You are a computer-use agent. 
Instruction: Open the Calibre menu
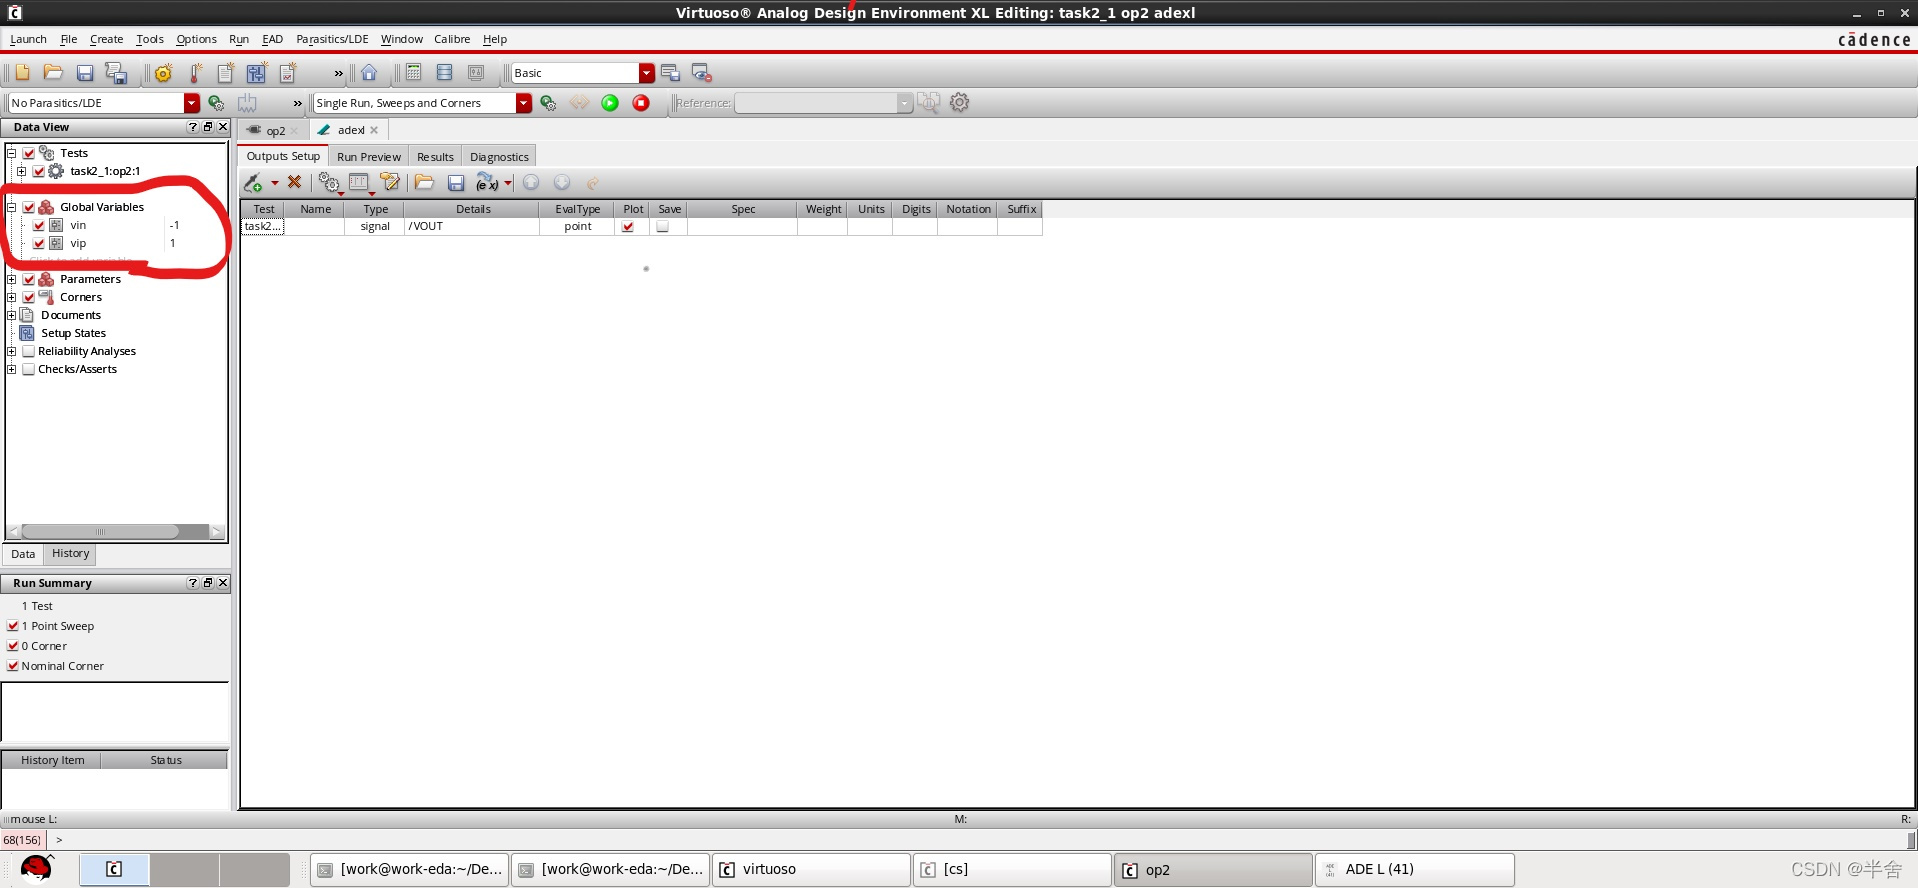(452, 39)
